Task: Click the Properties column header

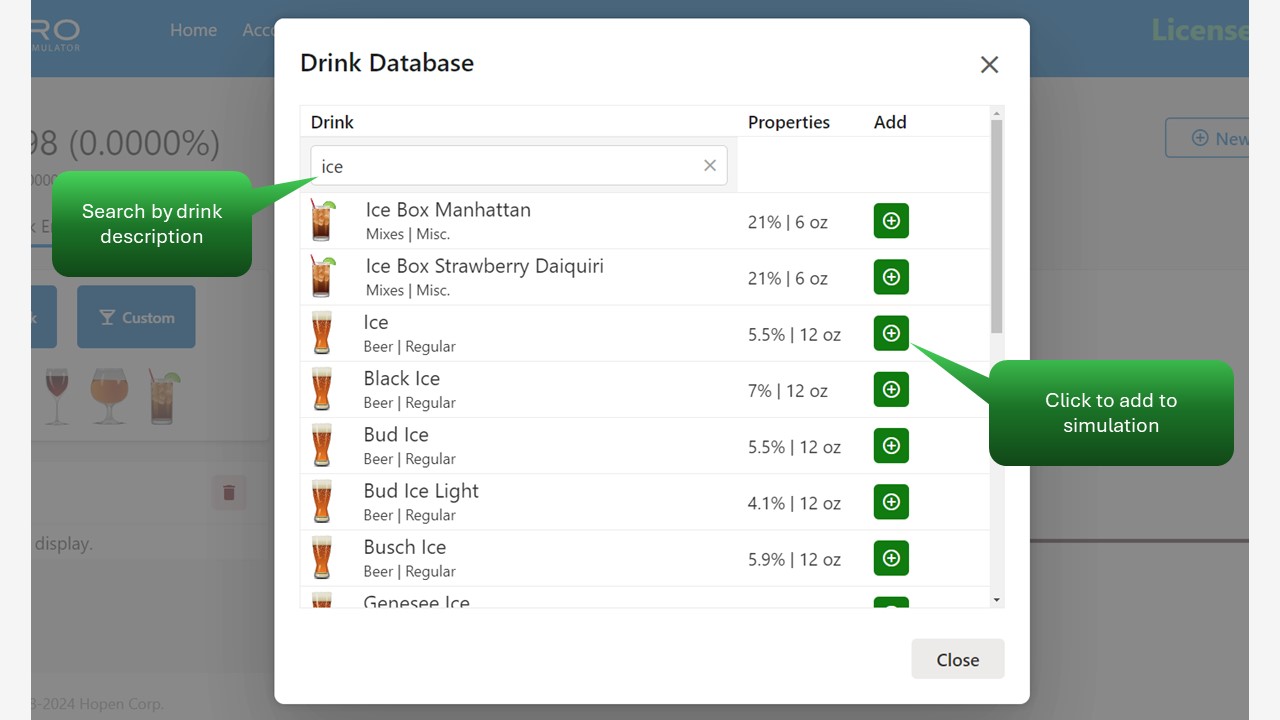Action: (x=789, y=122)
